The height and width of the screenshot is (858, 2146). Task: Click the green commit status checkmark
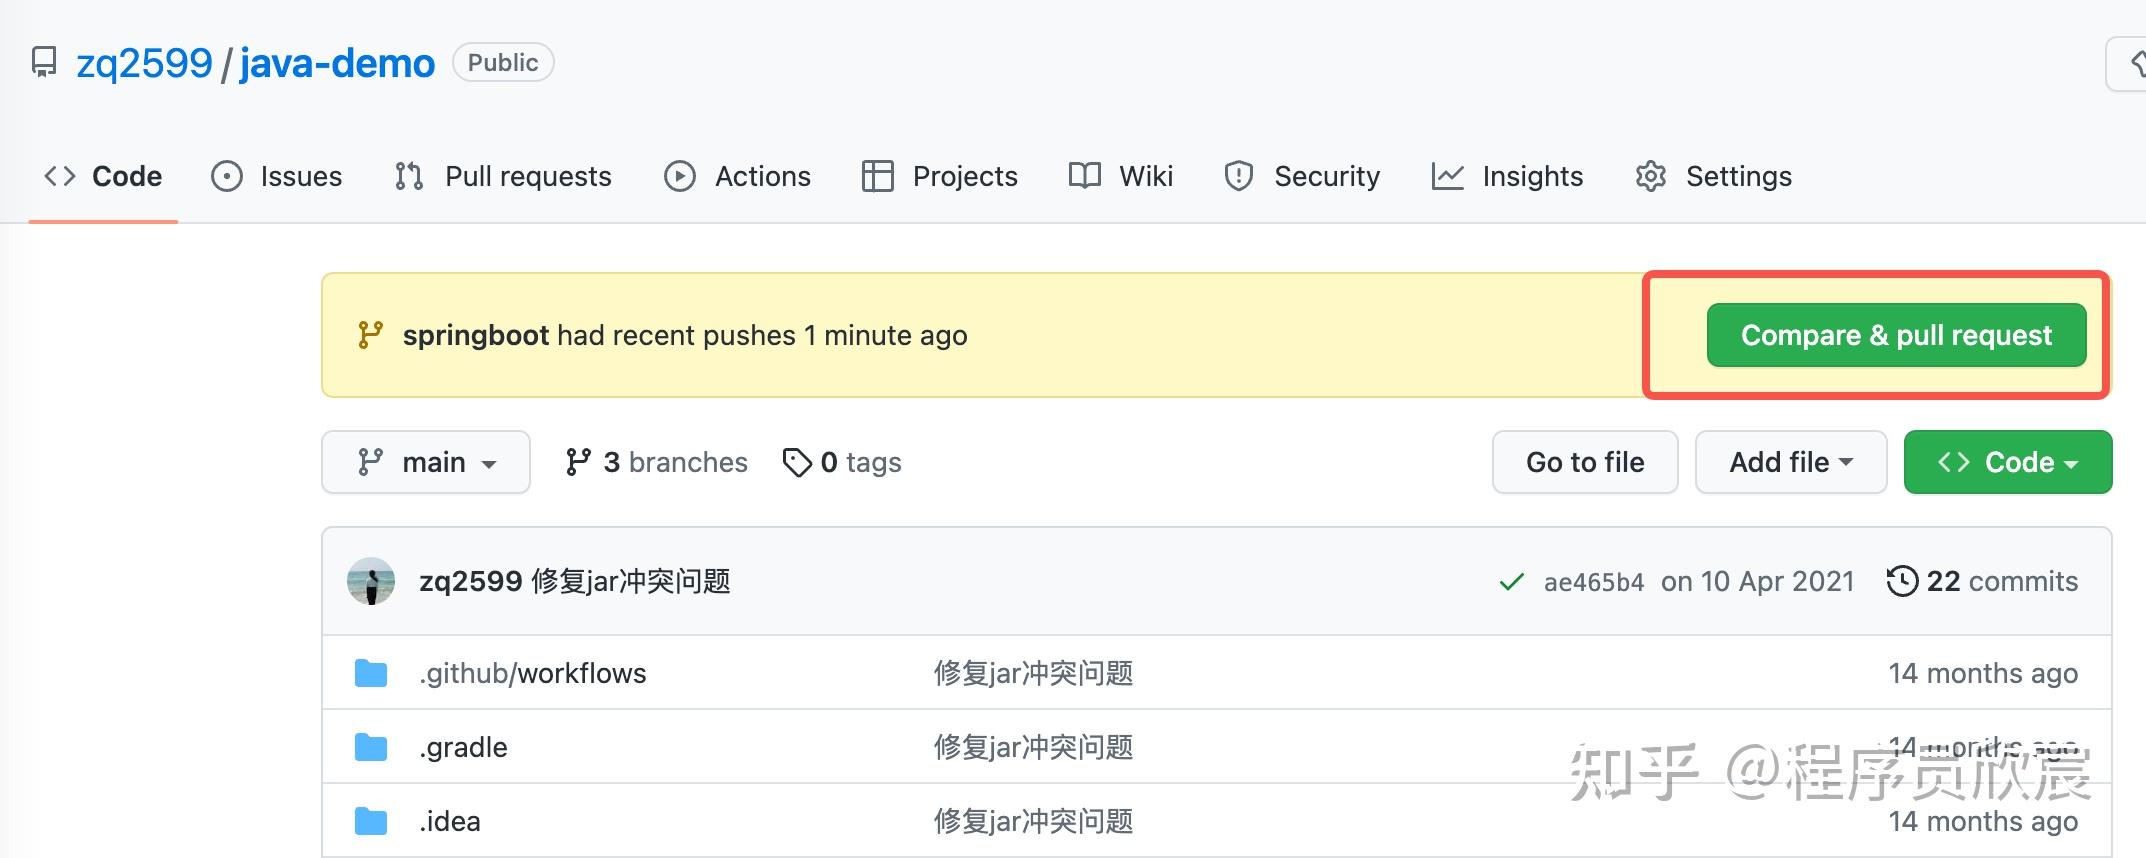pos(1511,582)
